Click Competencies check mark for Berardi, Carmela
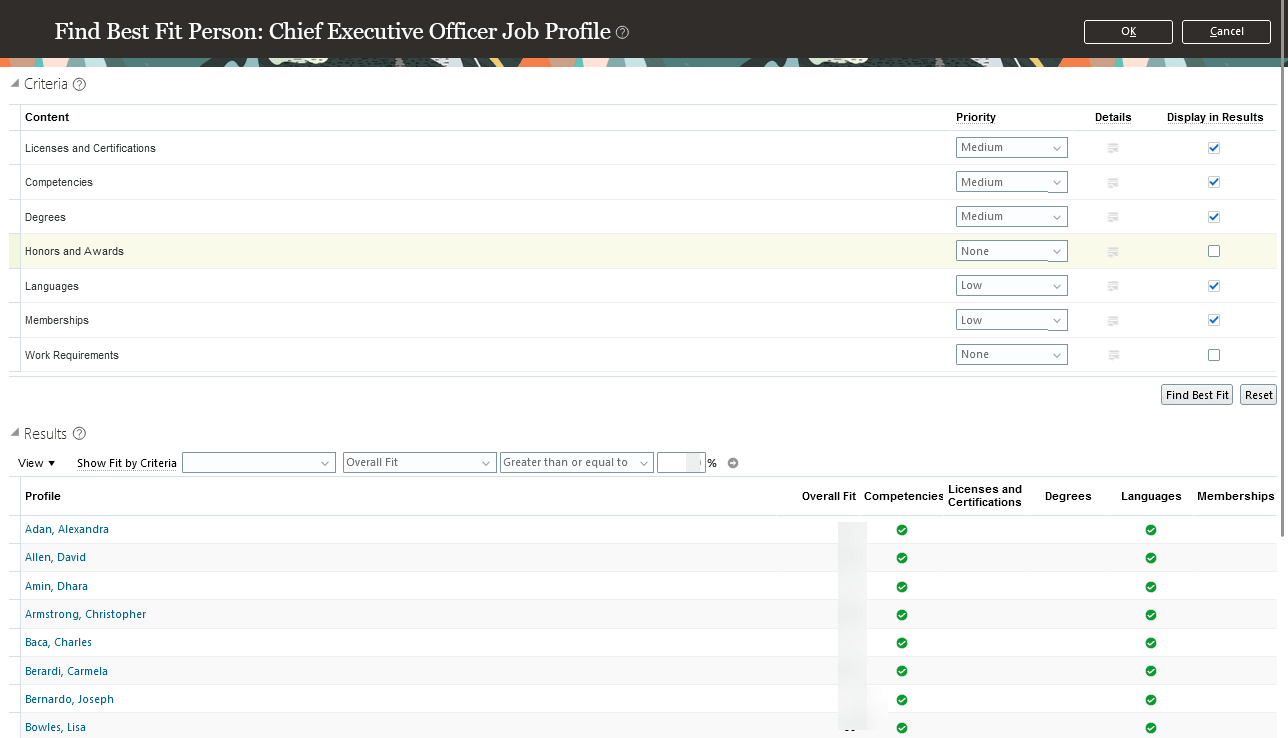The height and width of the screenshot is (738, 1288). [x=902, y=672]
